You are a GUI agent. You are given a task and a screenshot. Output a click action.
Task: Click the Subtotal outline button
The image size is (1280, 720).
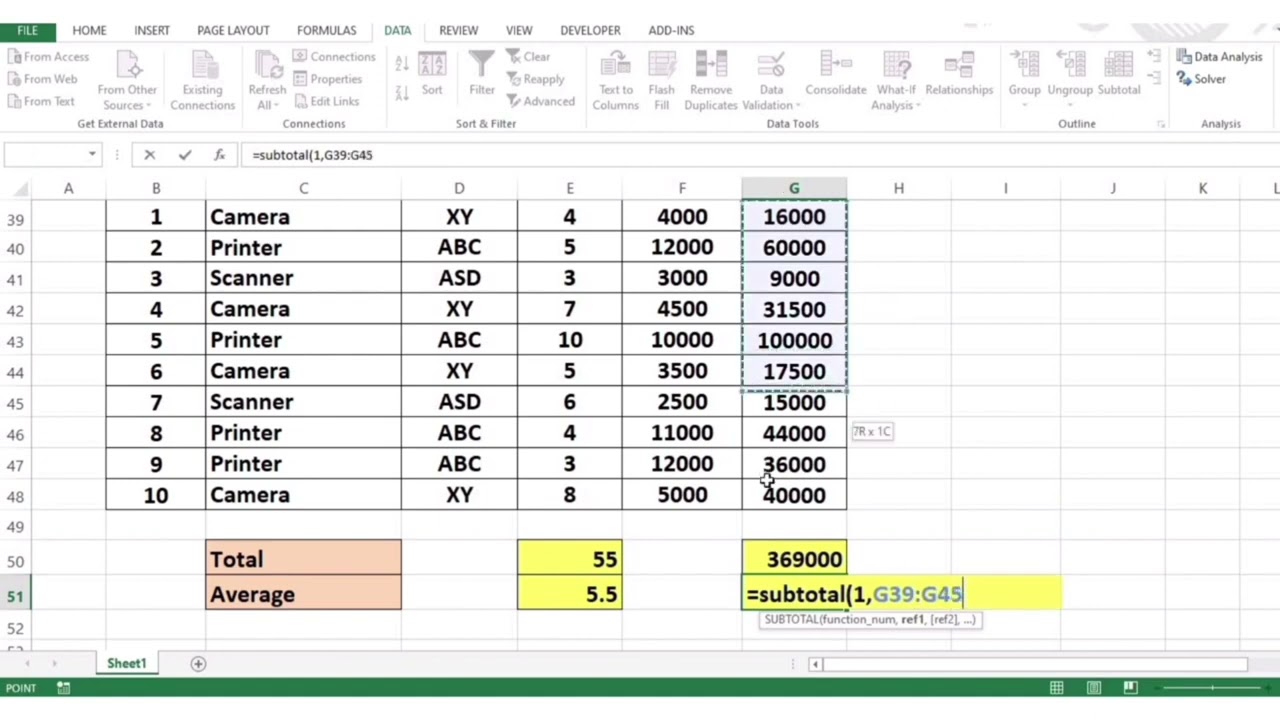(x=1119, y=74)
